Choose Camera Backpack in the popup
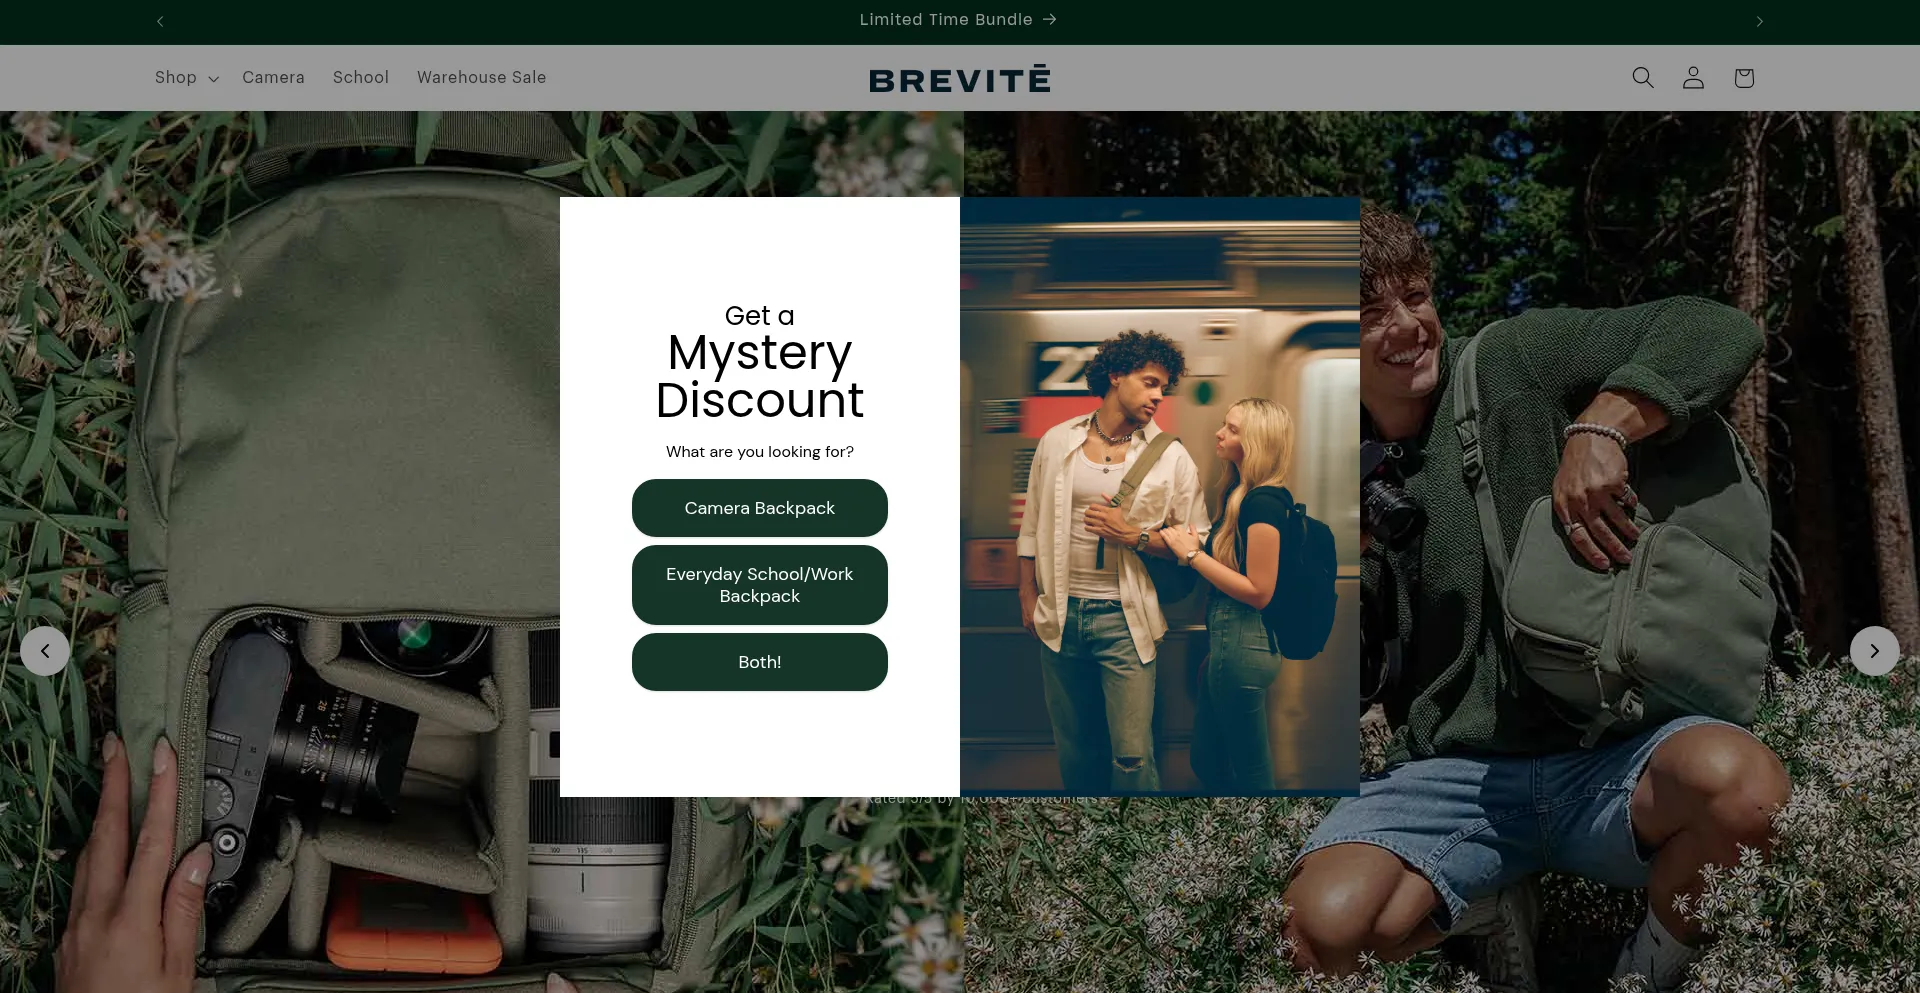The height and width of the screenshot is (993, 1920). [759, 508]
